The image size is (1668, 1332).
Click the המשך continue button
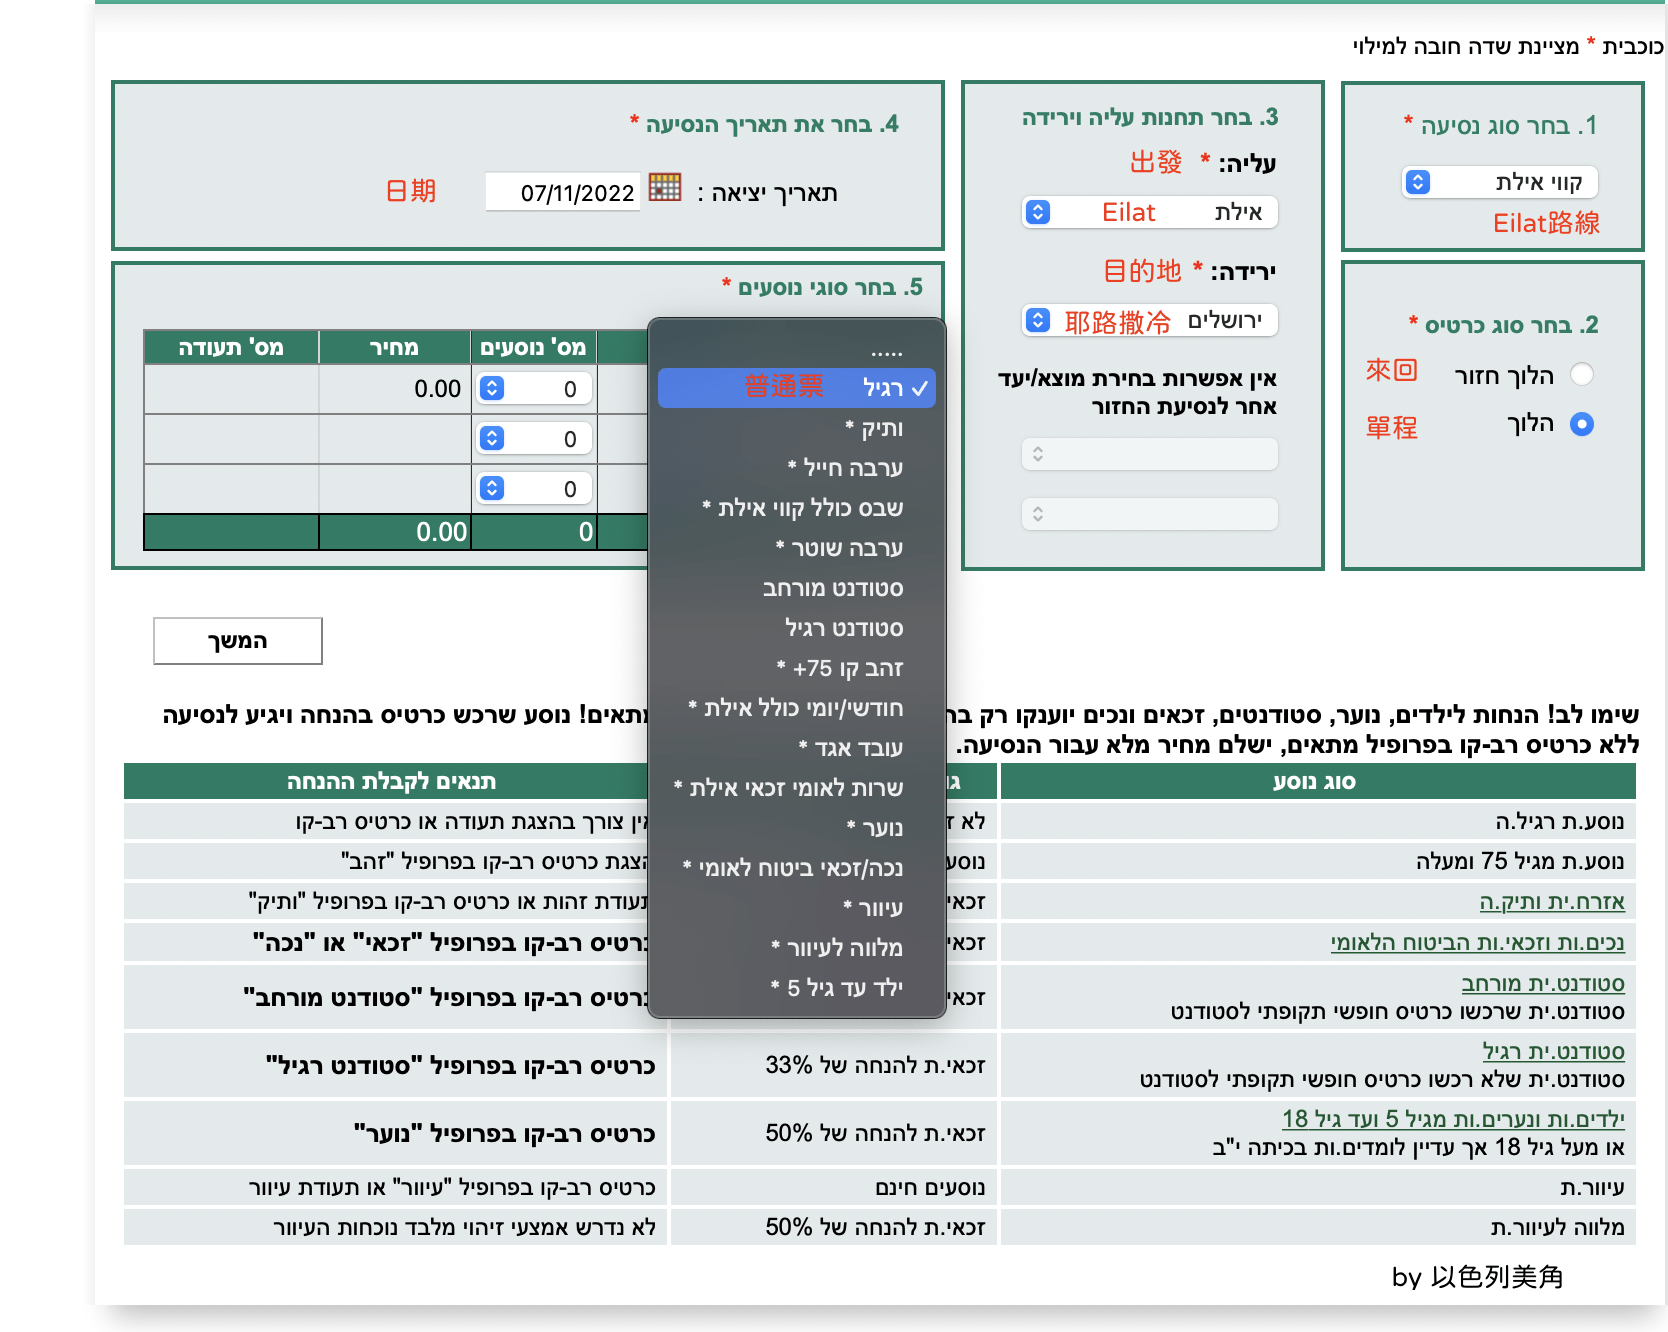[238, 641]
